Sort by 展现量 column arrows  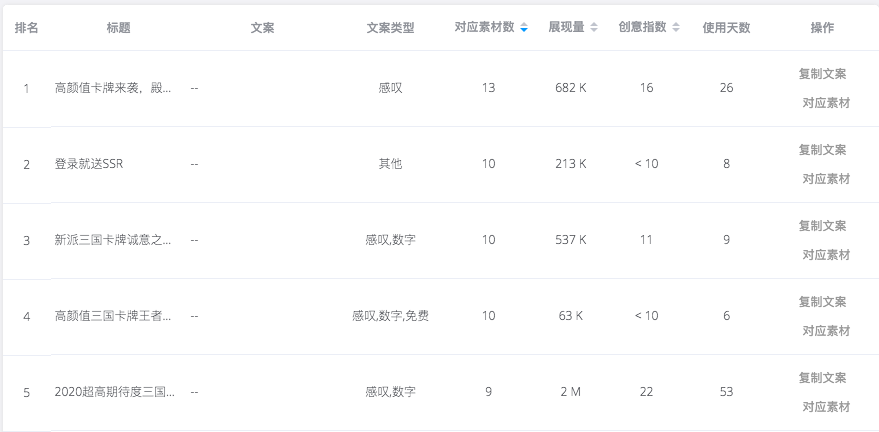pyautogui.click(x=594, y=27)
